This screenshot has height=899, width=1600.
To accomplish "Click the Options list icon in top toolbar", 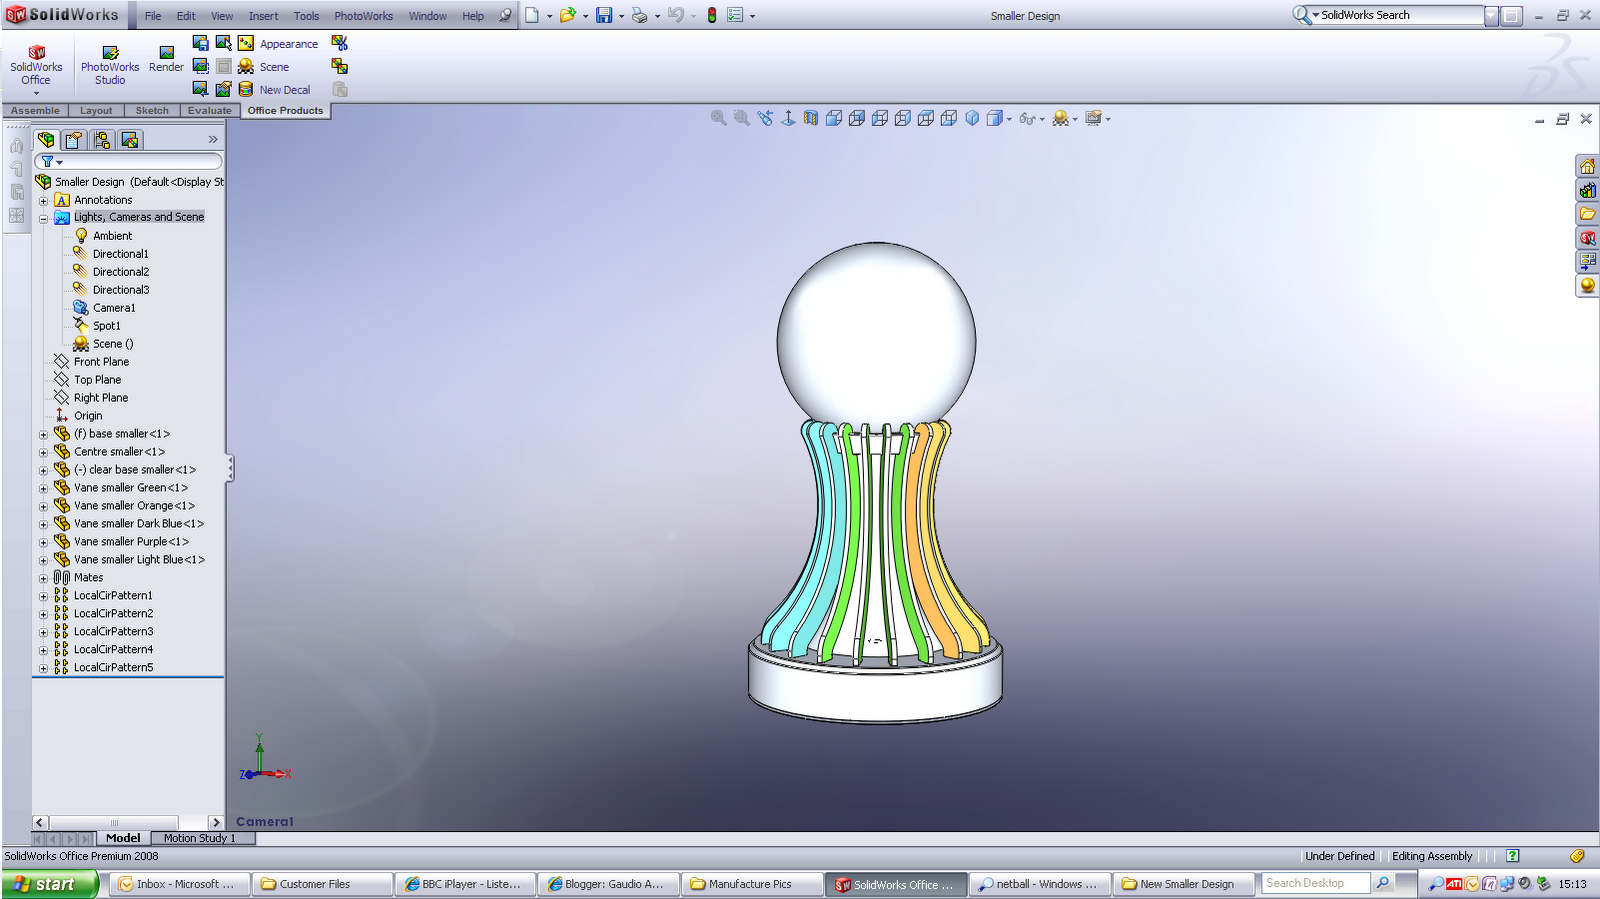I will 735,16.
